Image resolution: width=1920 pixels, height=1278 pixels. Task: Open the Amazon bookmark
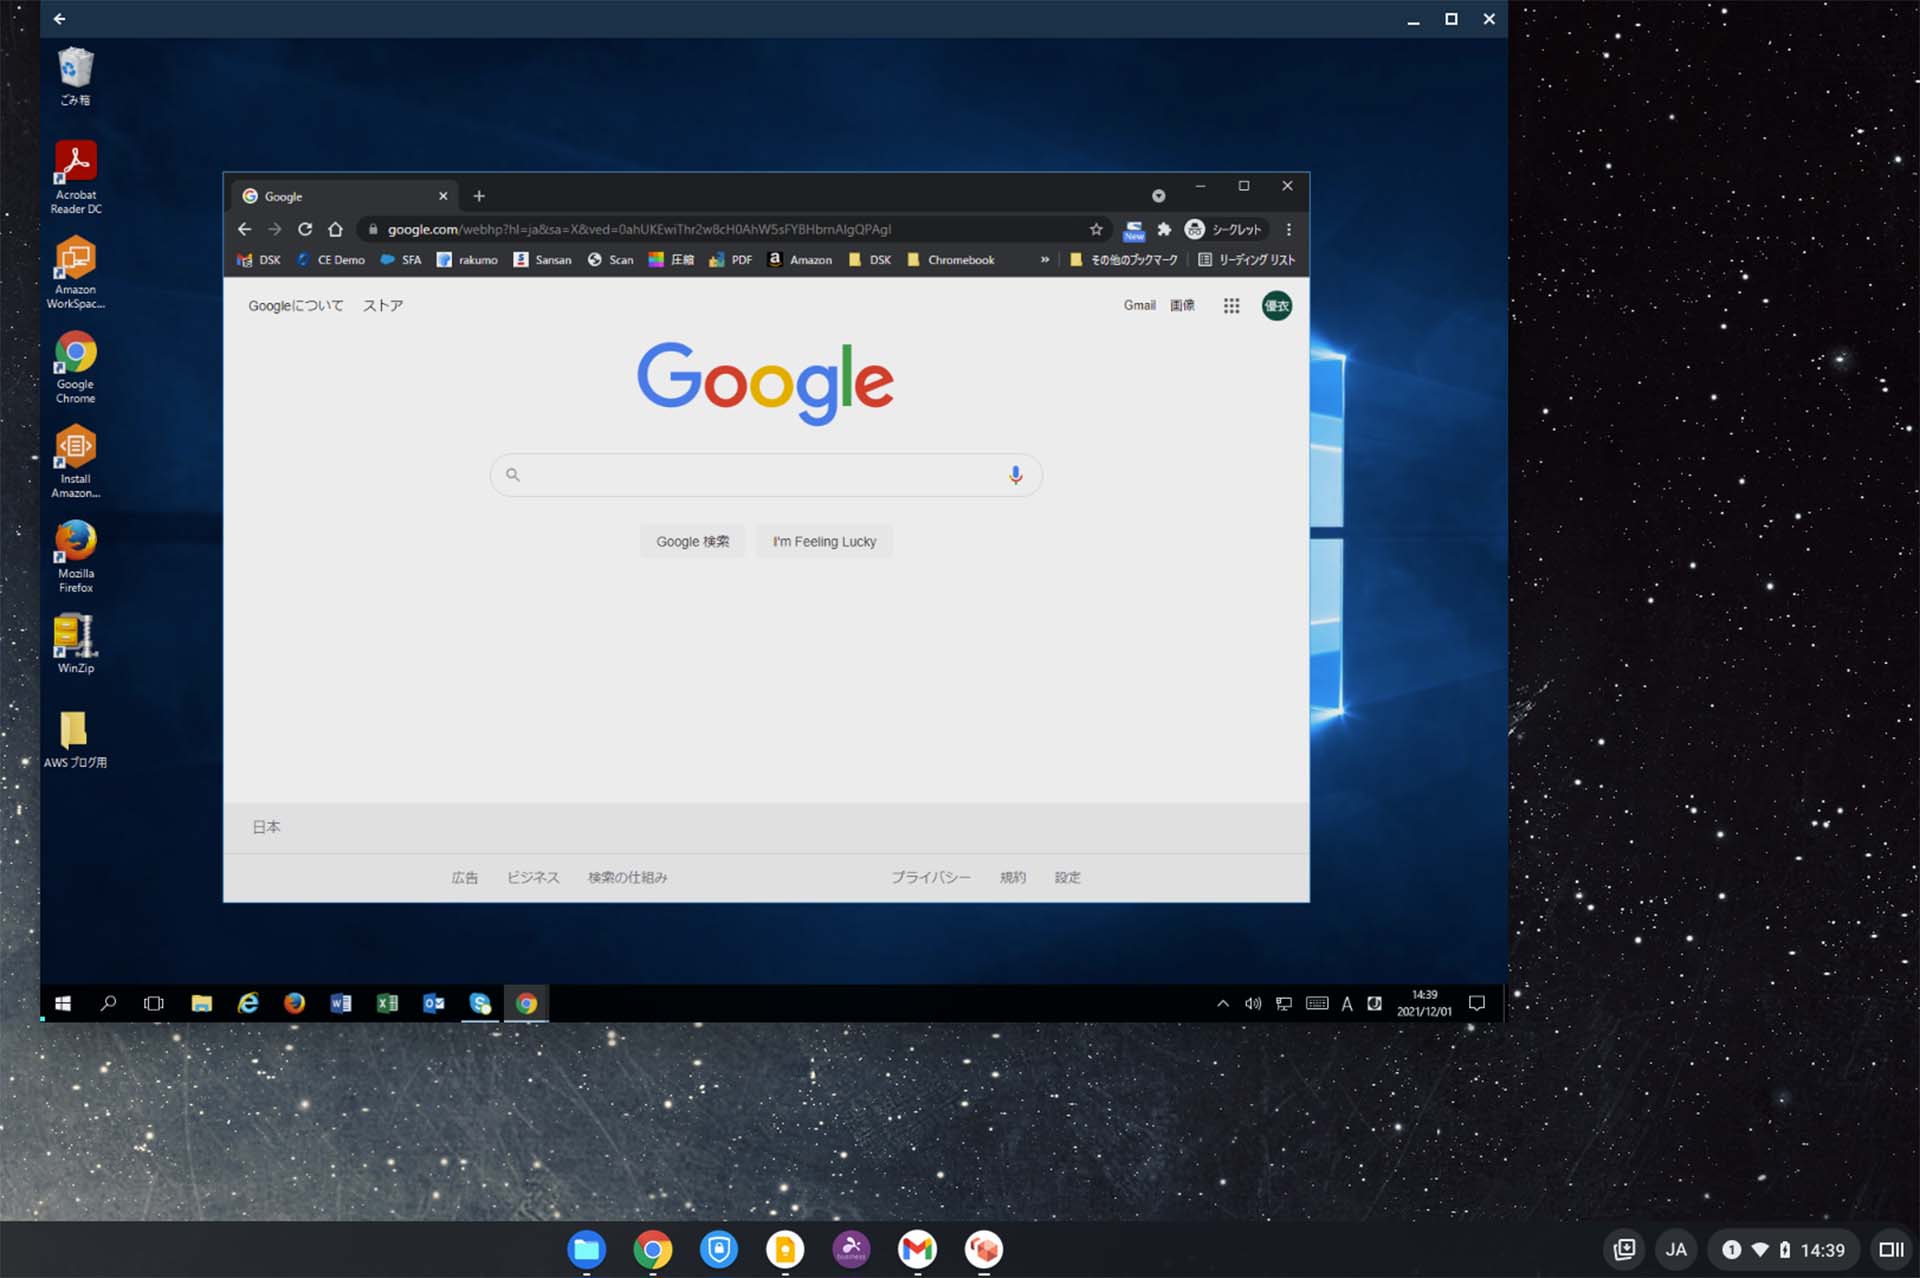[800, 260]
